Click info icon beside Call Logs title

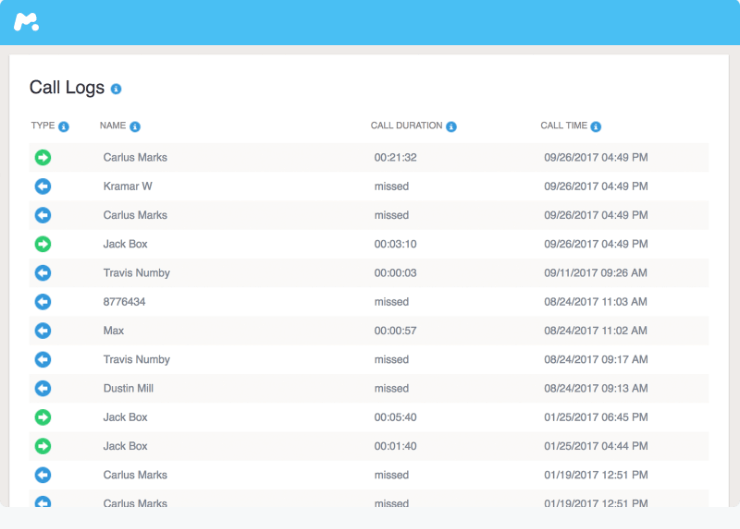116,89
